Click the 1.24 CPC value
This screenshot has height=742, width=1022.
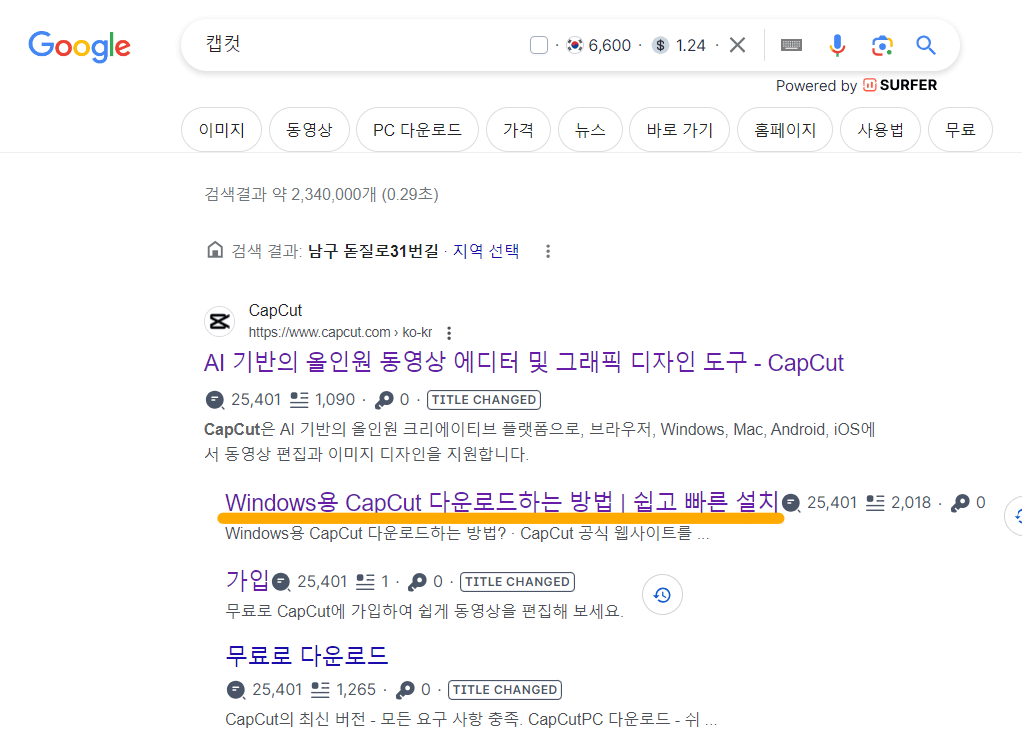[691, 45]
